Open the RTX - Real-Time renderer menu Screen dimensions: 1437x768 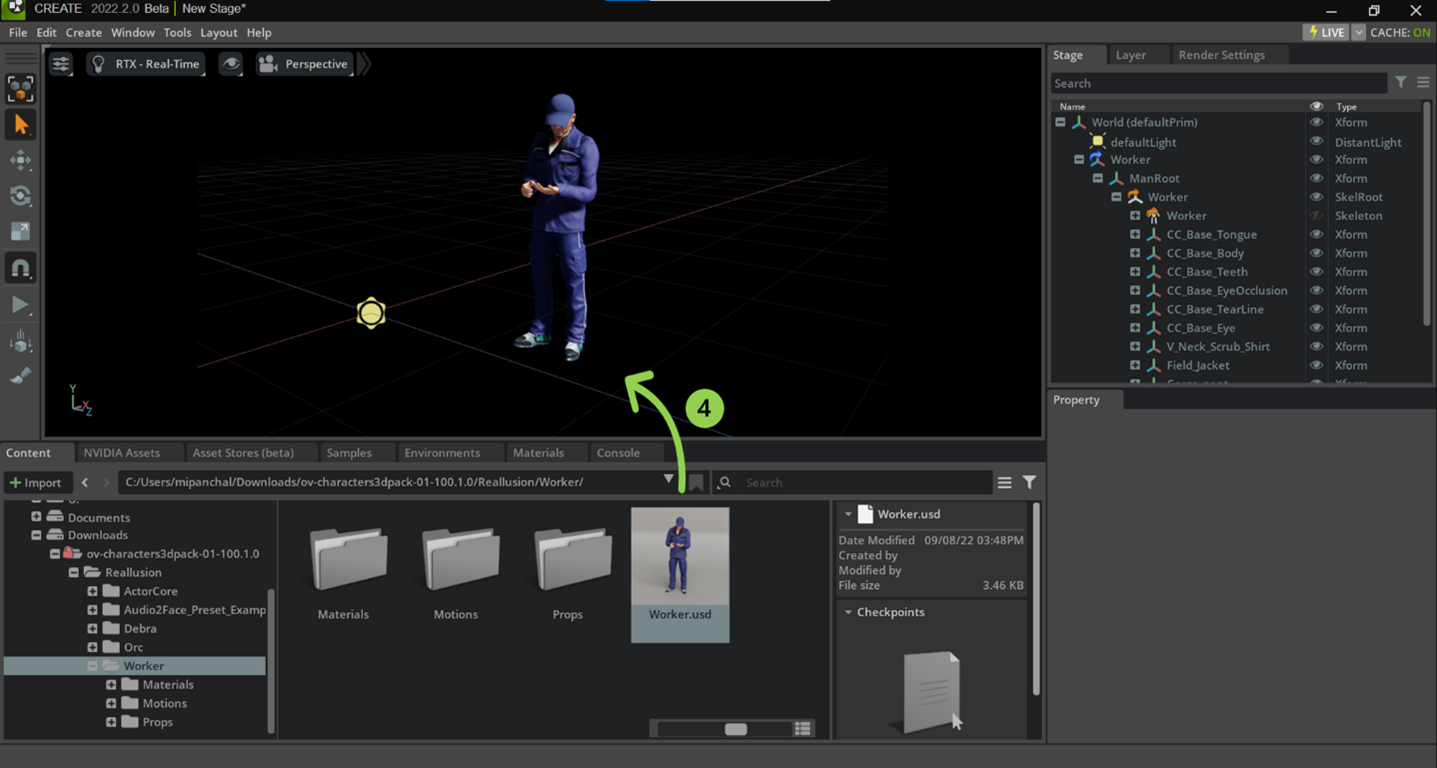pos(145,64)
